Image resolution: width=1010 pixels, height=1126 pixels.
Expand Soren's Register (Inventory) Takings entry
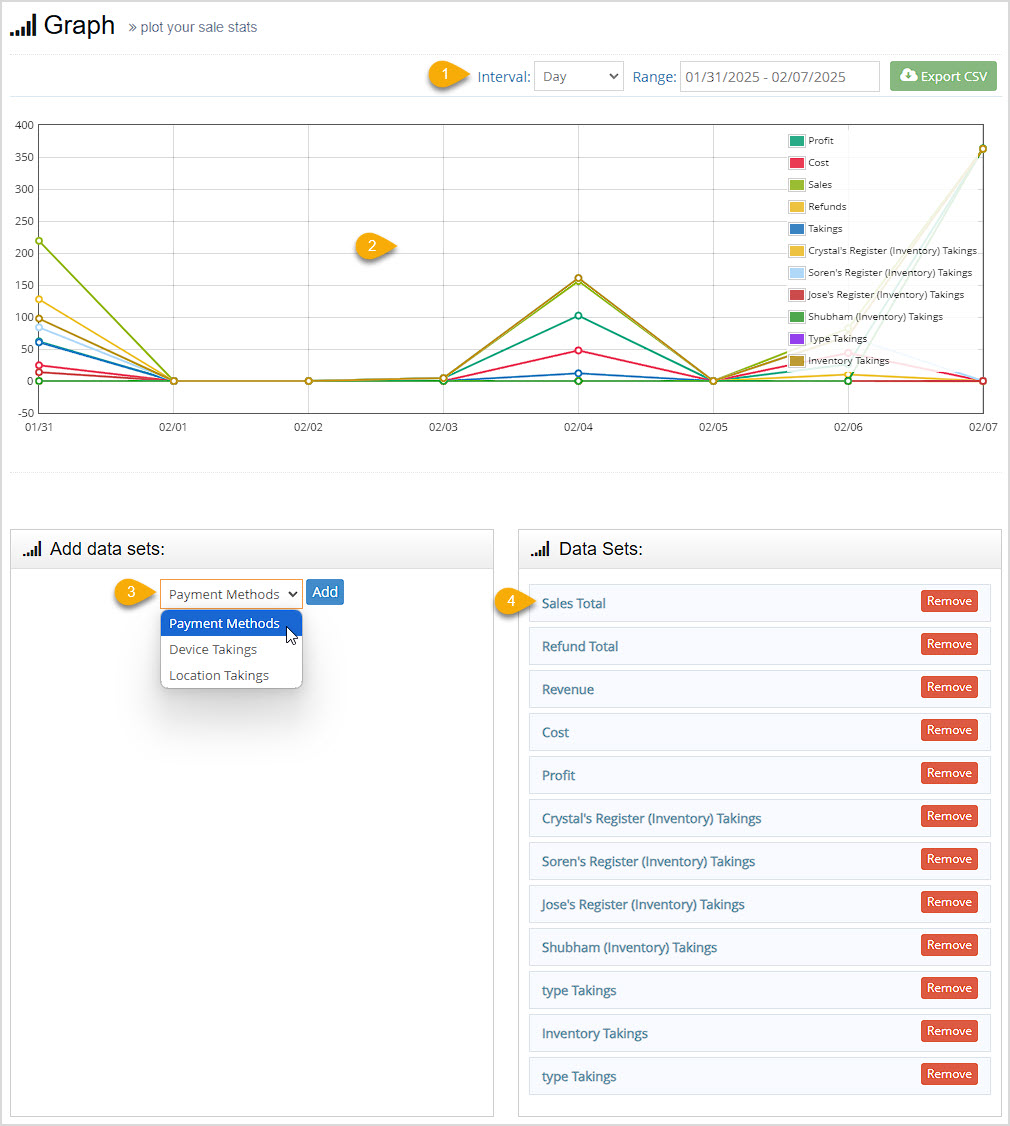(x=651, y=860)
